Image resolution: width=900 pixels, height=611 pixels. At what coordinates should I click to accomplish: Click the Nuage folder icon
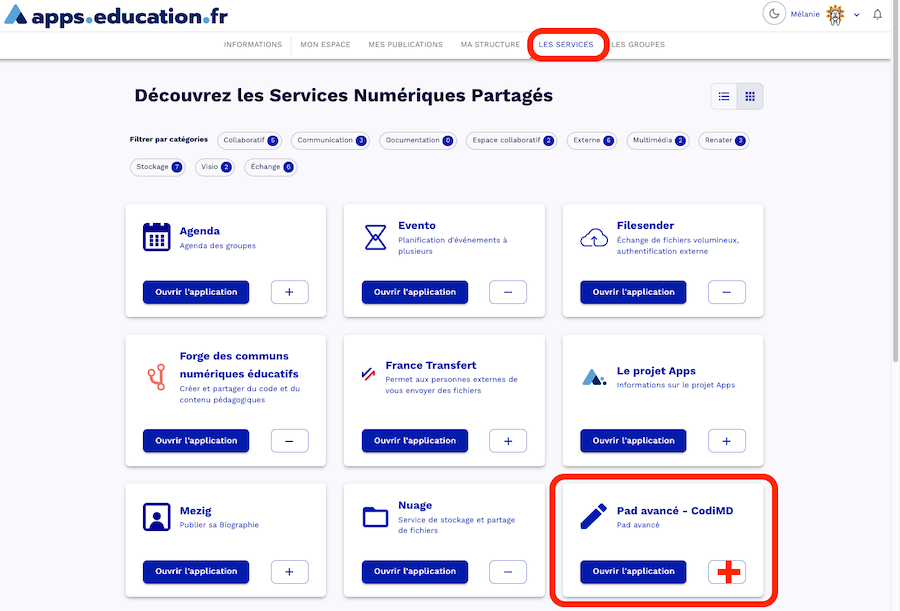click(375, 517)
